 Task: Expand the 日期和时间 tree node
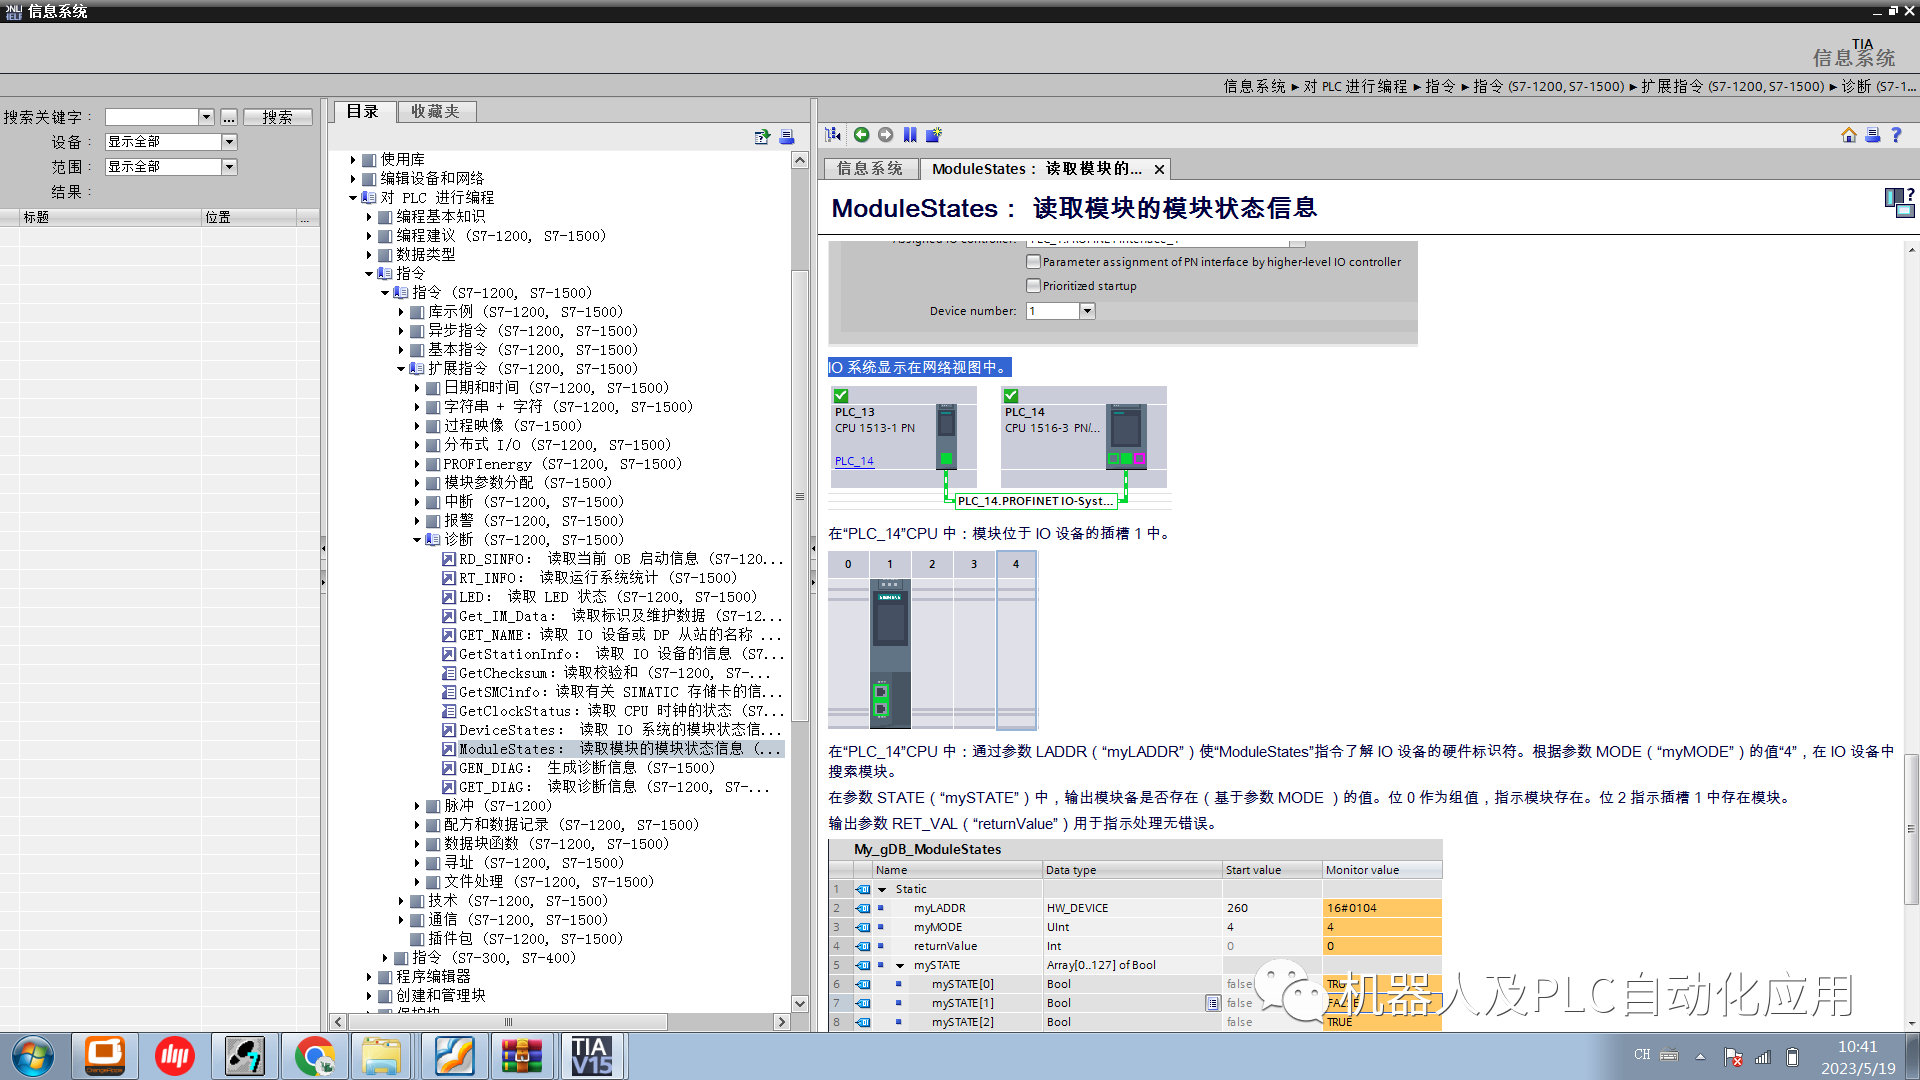(417, 388)
